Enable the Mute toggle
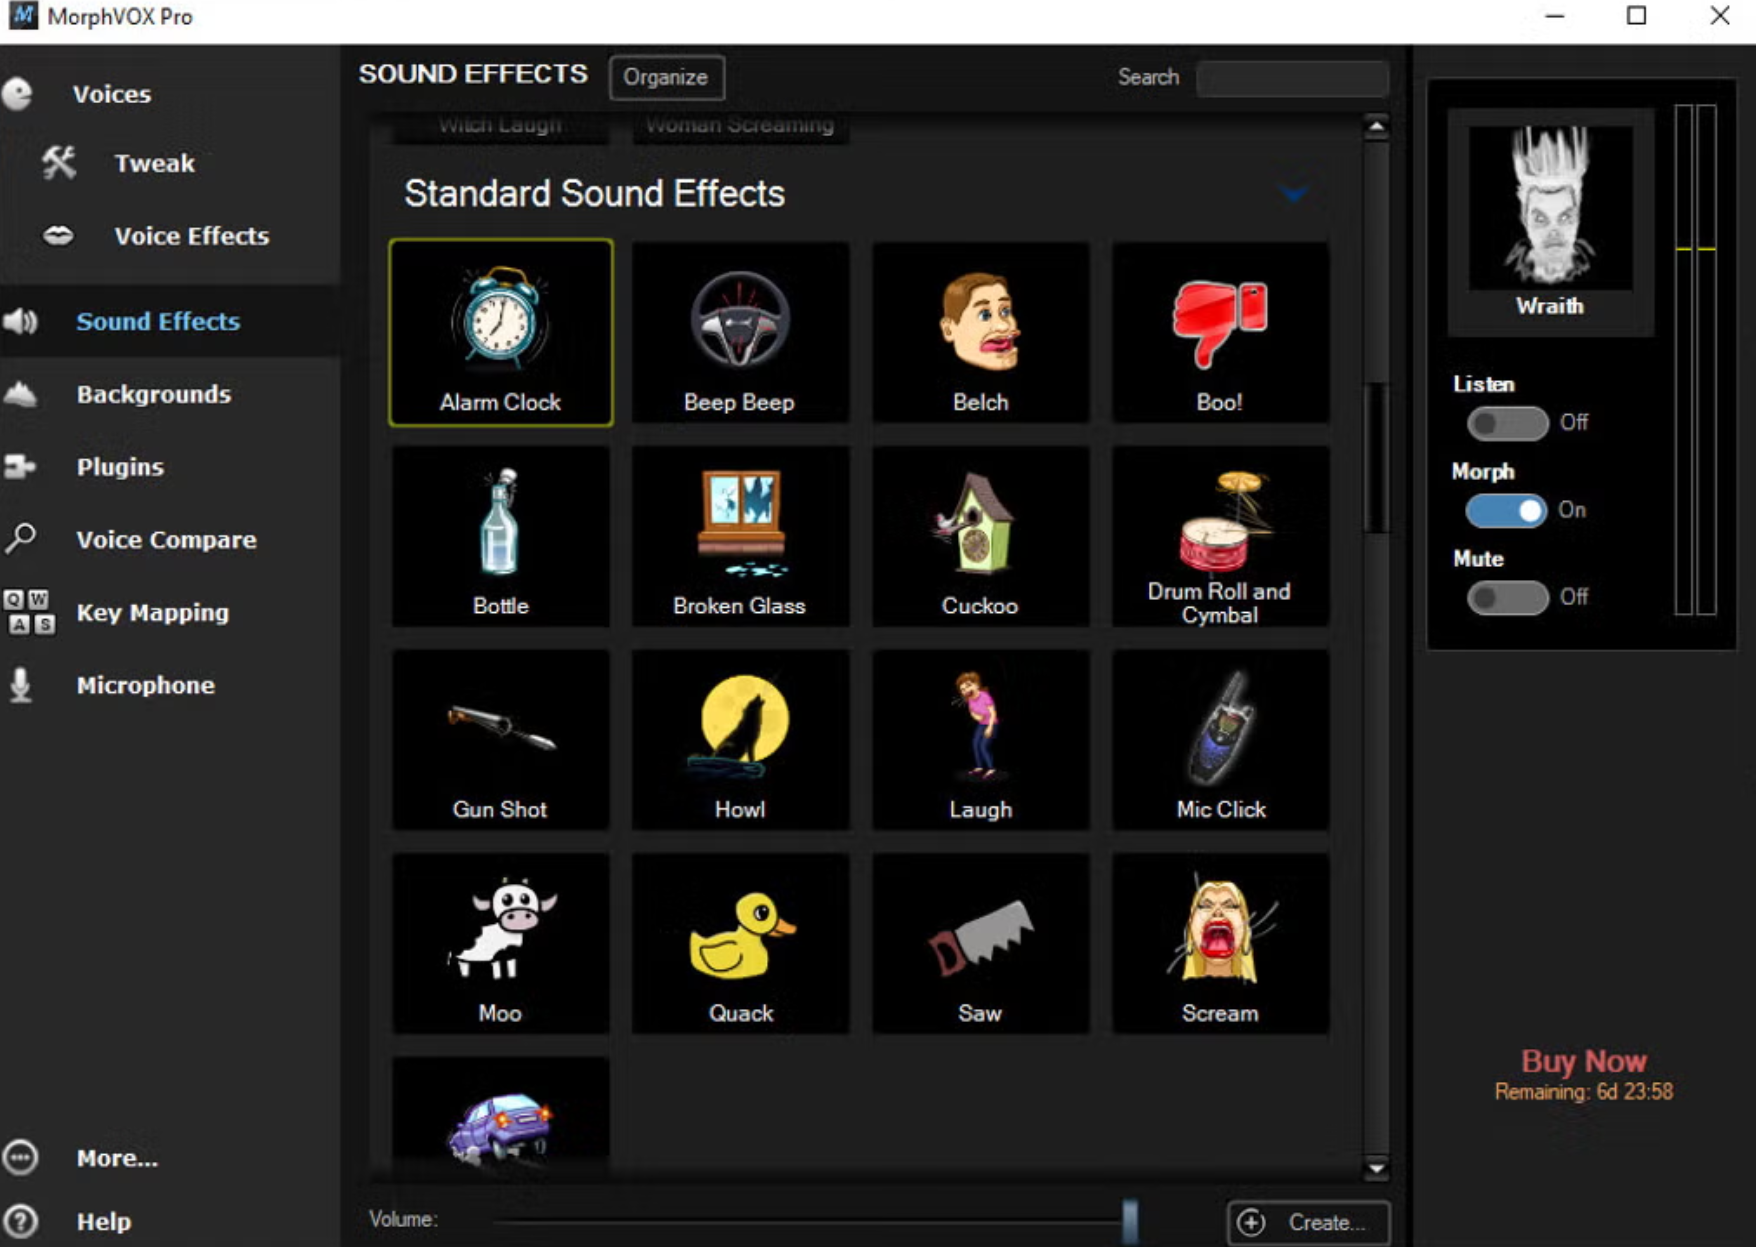The height and width of the screenshot is (1247, 1756). (x=1508, y=596)
